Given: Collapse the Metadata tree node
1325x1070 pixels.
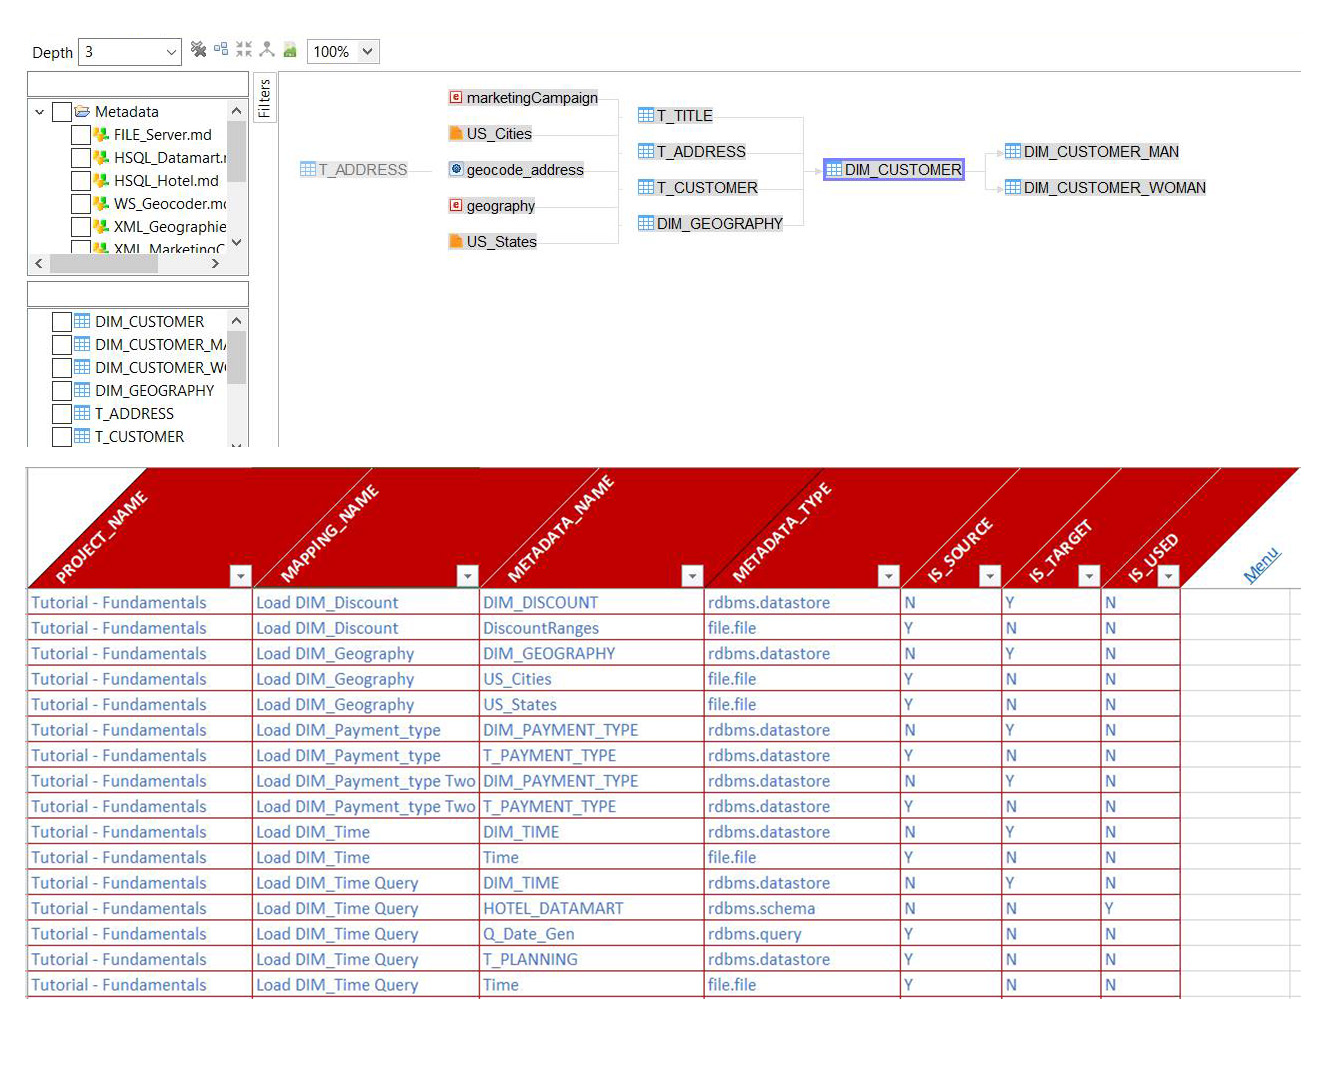Looking at the screenshot, I should point(39,112).
